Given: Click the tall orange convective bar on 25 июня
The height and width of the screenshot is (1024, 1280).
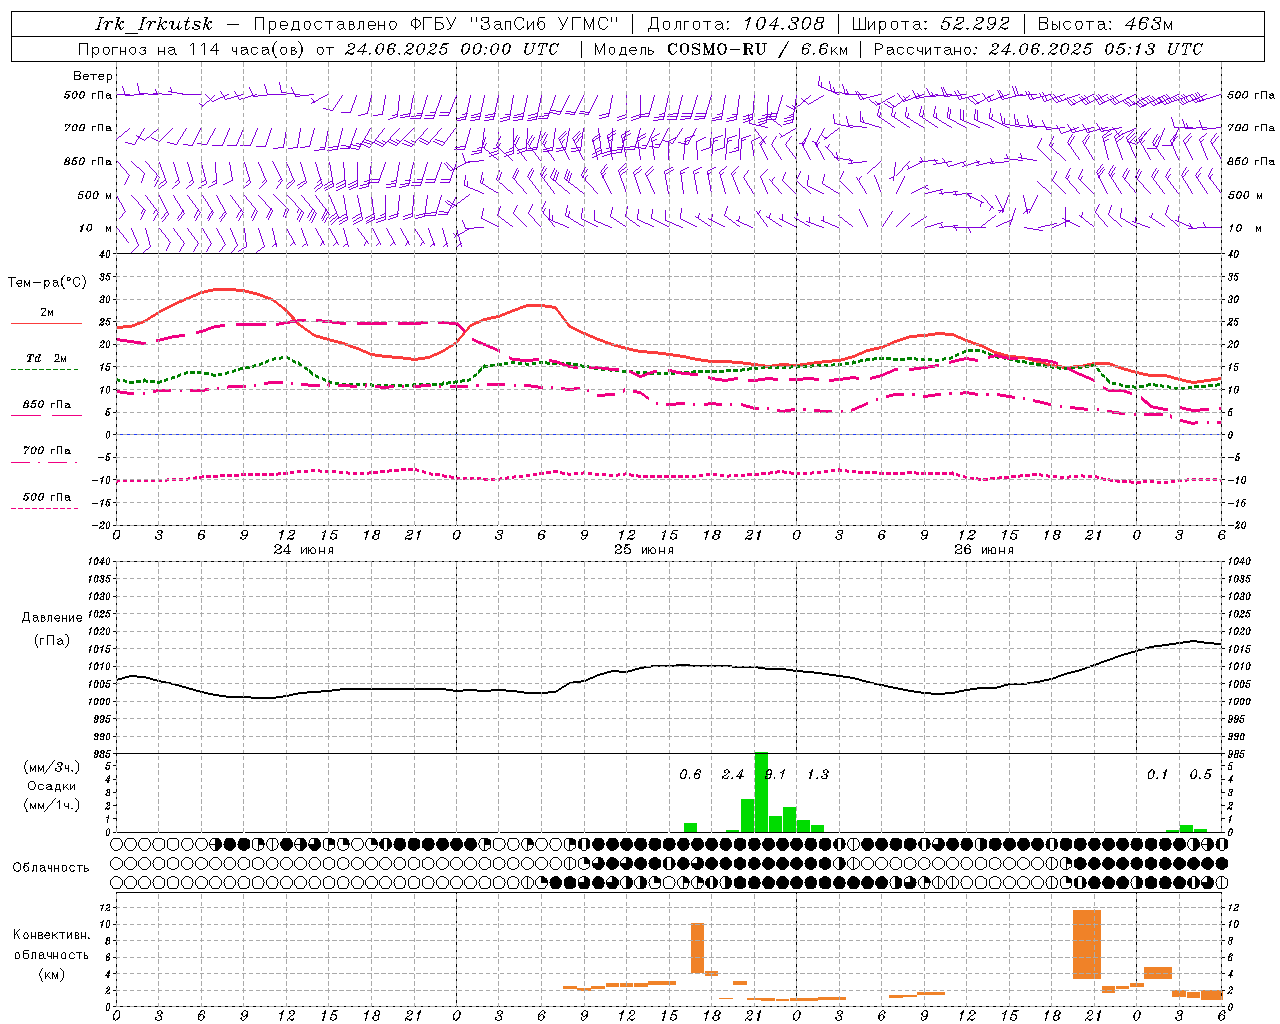Looking at the screenshot, I should point(697,948).
